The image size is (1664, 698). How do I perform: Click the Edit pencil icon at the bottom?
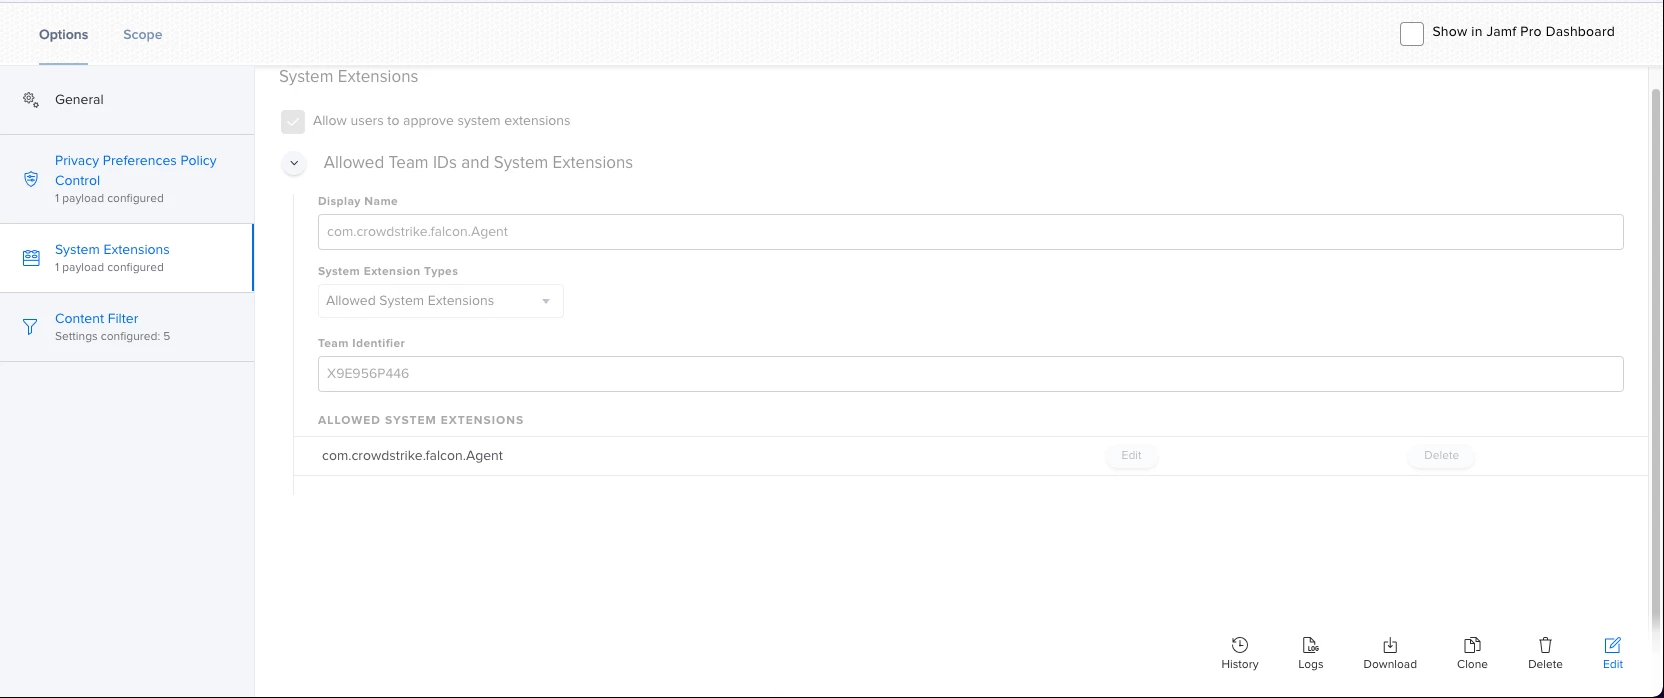[x=1613, y=645]
